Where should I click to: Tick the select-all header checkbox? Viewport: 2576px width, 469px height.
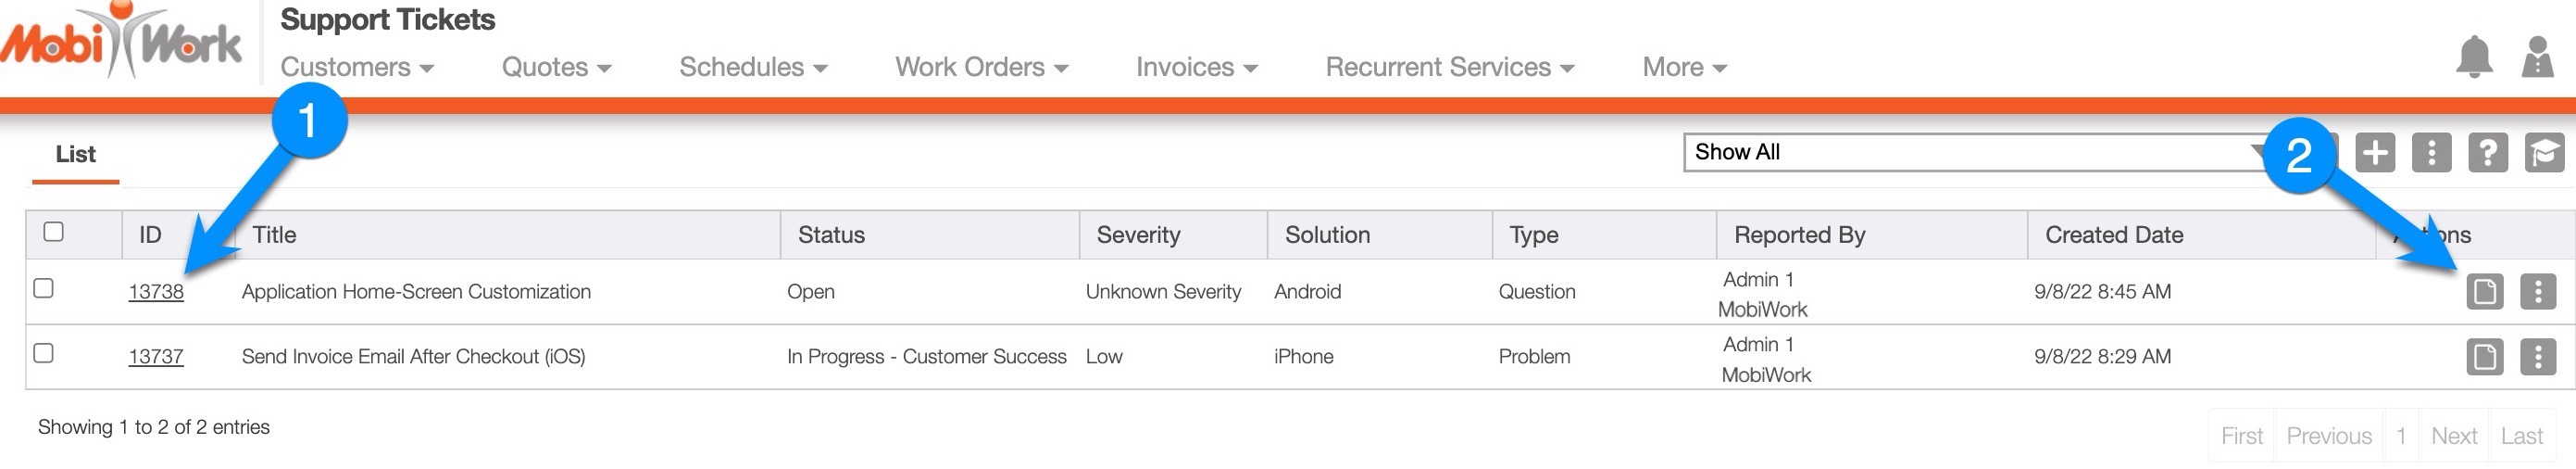54,232
